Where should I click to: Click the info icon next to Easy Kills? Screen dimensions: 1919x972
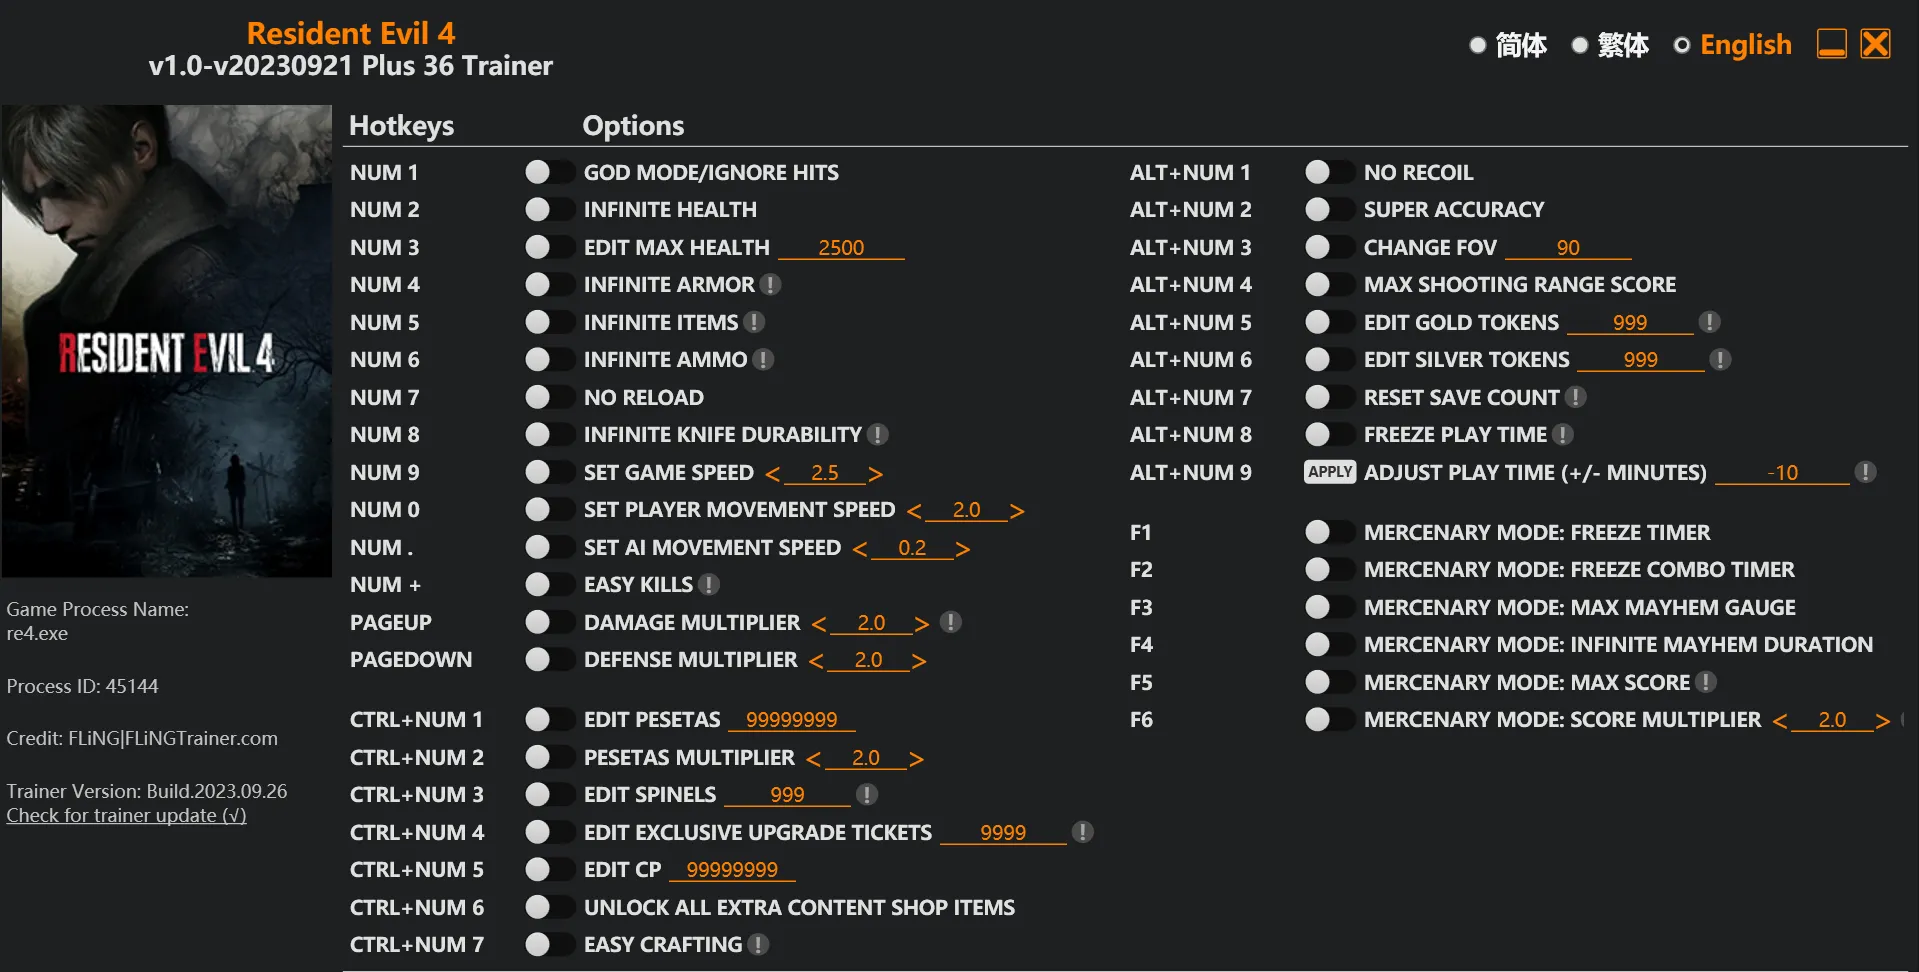709,585
